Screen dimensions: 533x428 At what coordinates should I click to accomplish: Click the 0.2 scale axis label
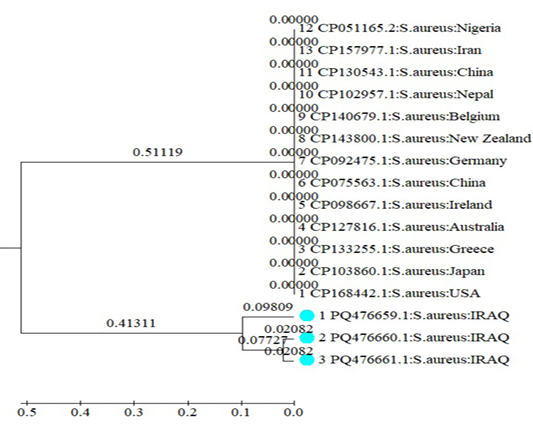click(x=187, y=412)
